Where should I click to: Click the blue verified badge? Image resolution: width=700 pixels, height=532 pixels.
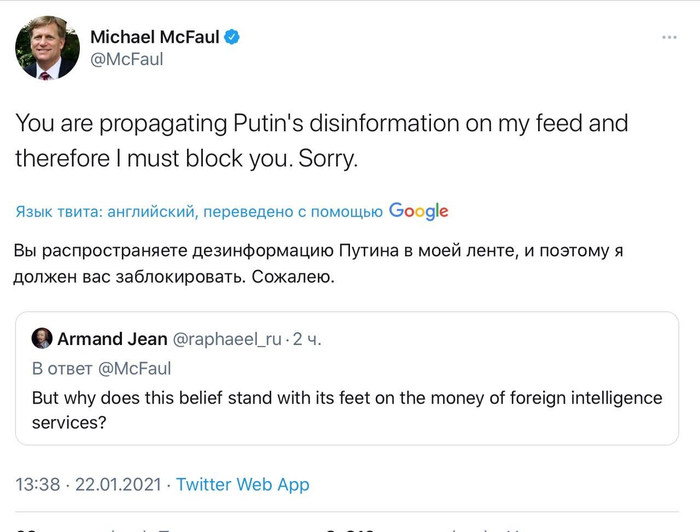point(232,38)
